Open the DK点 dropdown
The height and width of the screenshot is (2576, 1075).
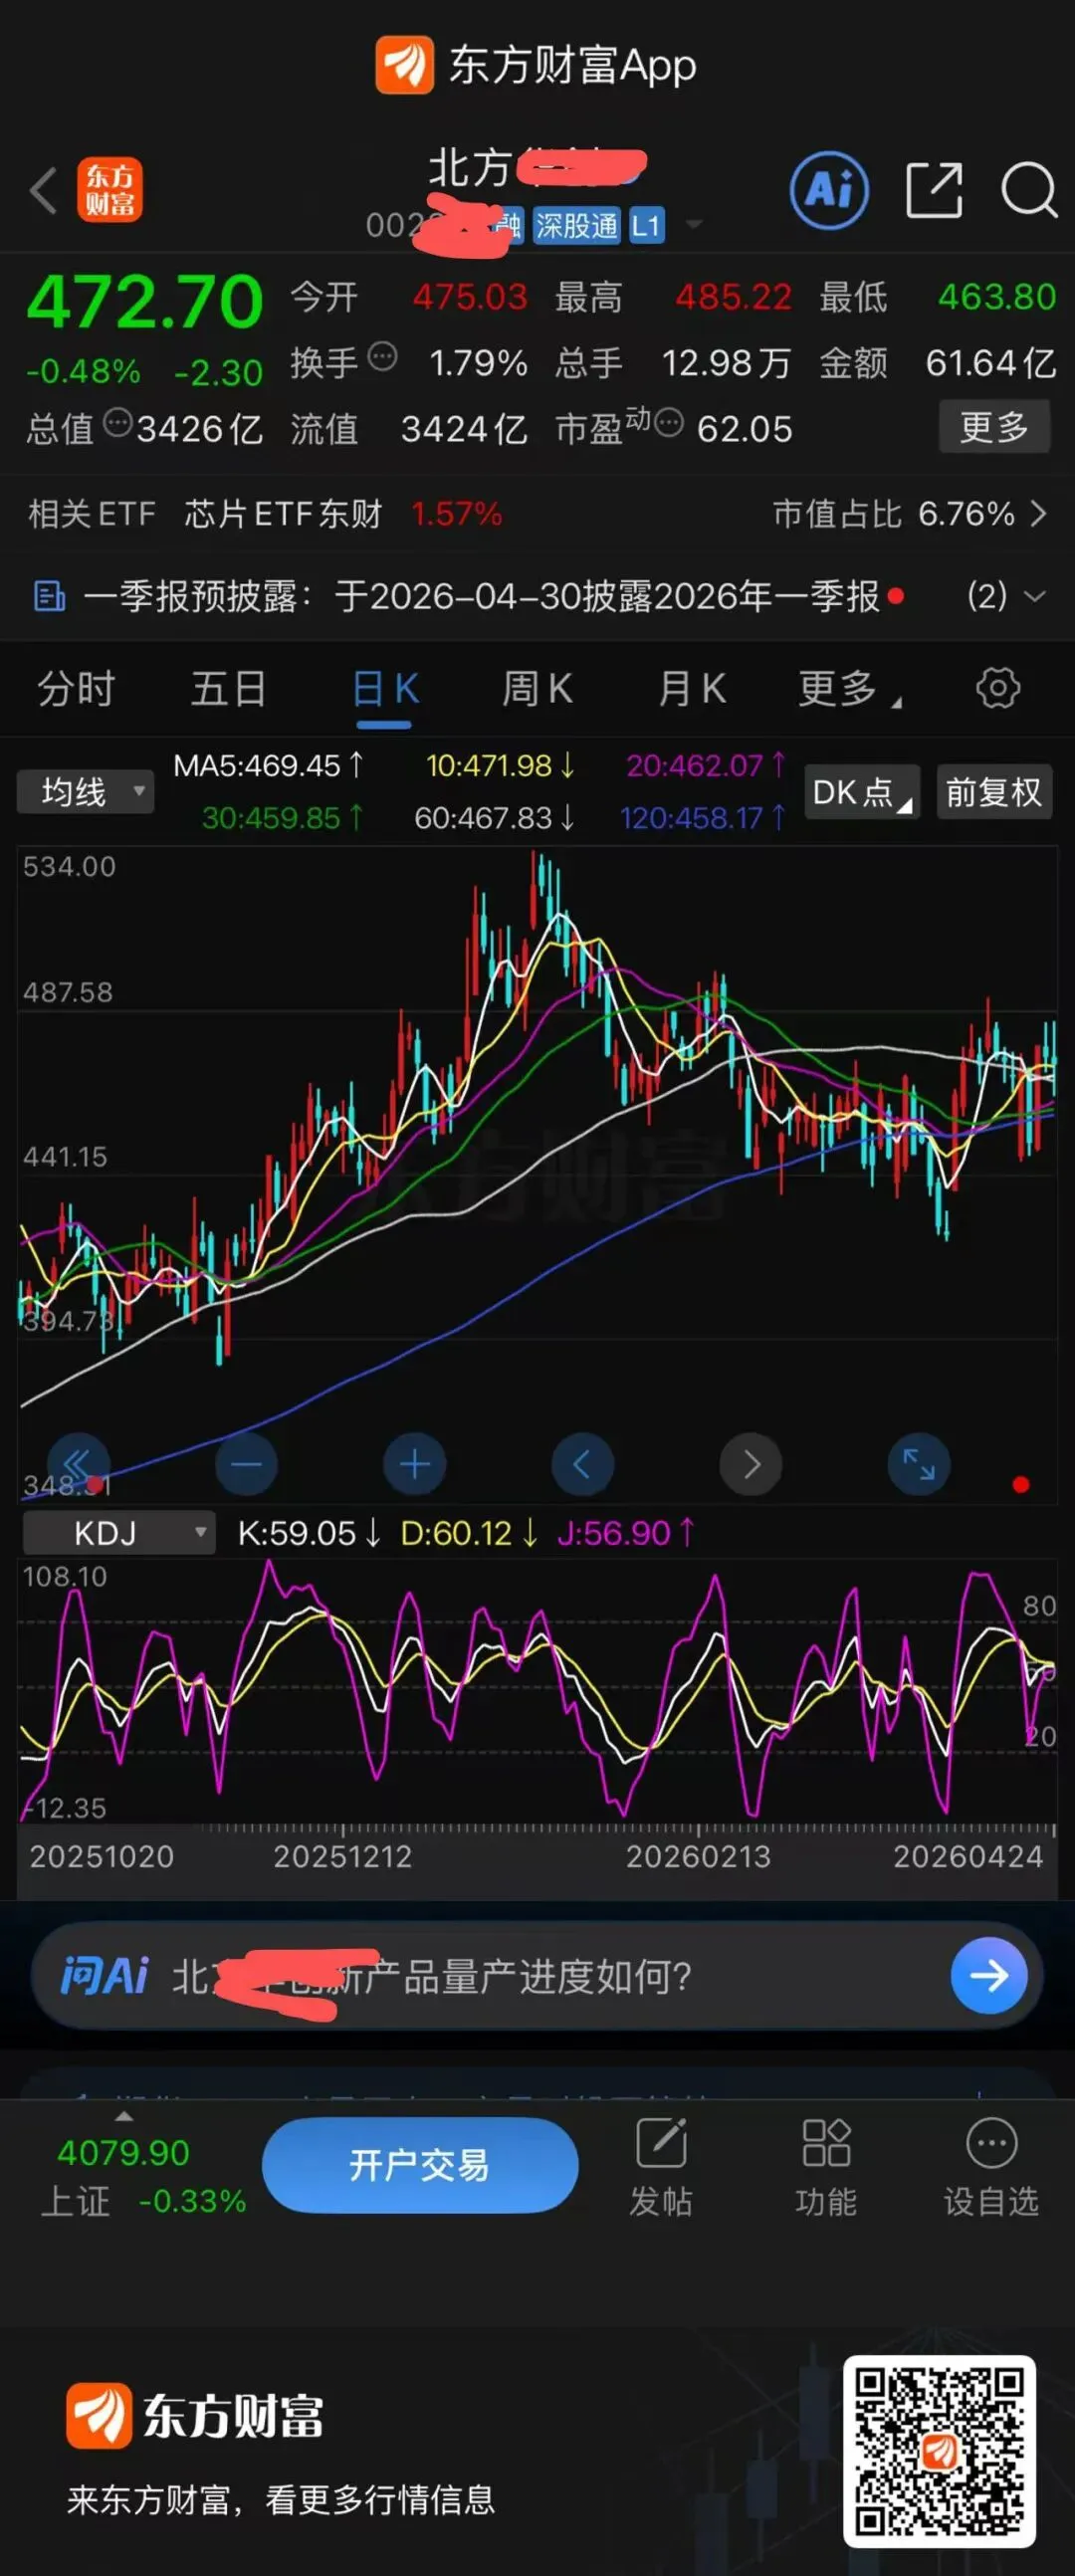(x=862, y=793)
